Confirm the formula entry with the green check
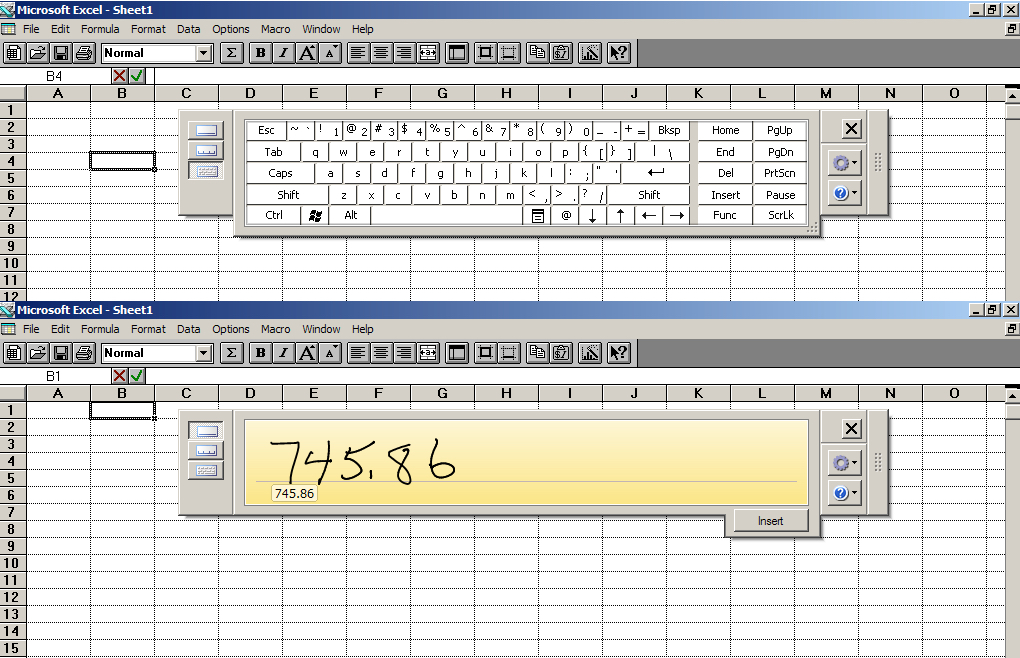 pos(137,75)
